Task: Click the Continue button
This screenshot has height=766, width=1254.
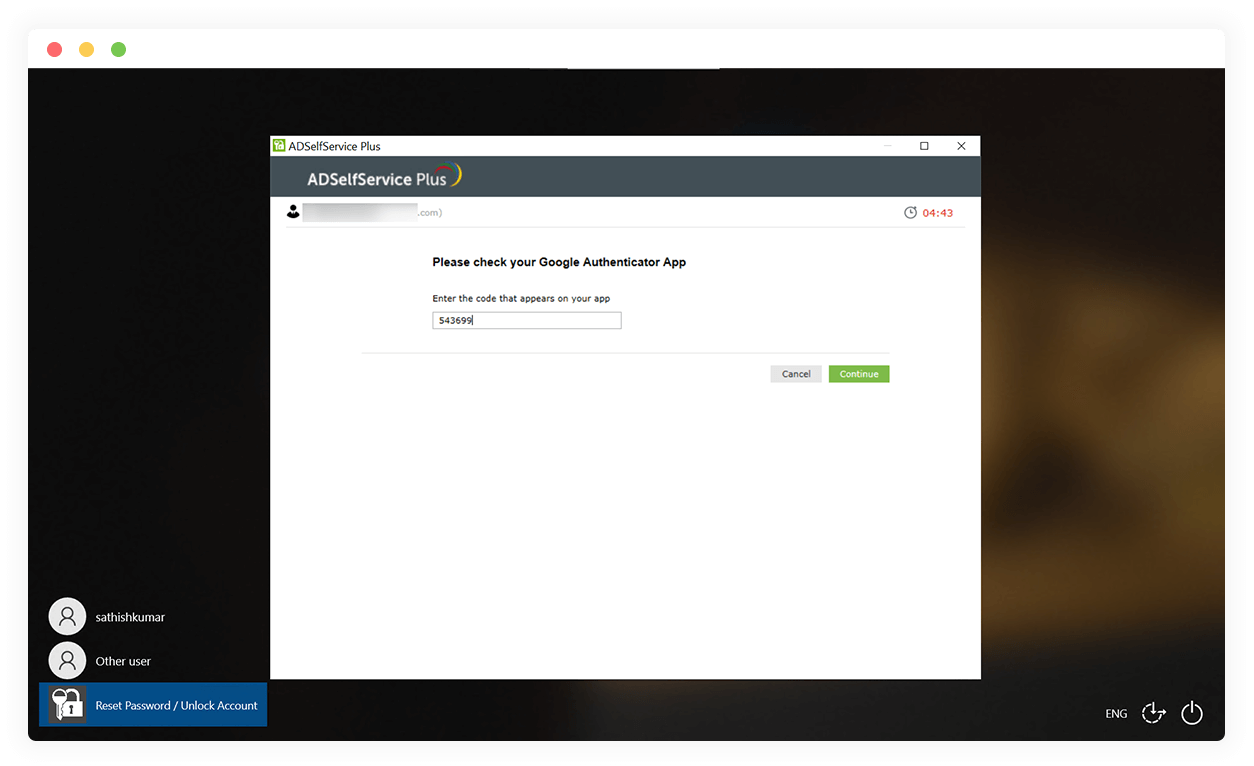Action: 858,374
